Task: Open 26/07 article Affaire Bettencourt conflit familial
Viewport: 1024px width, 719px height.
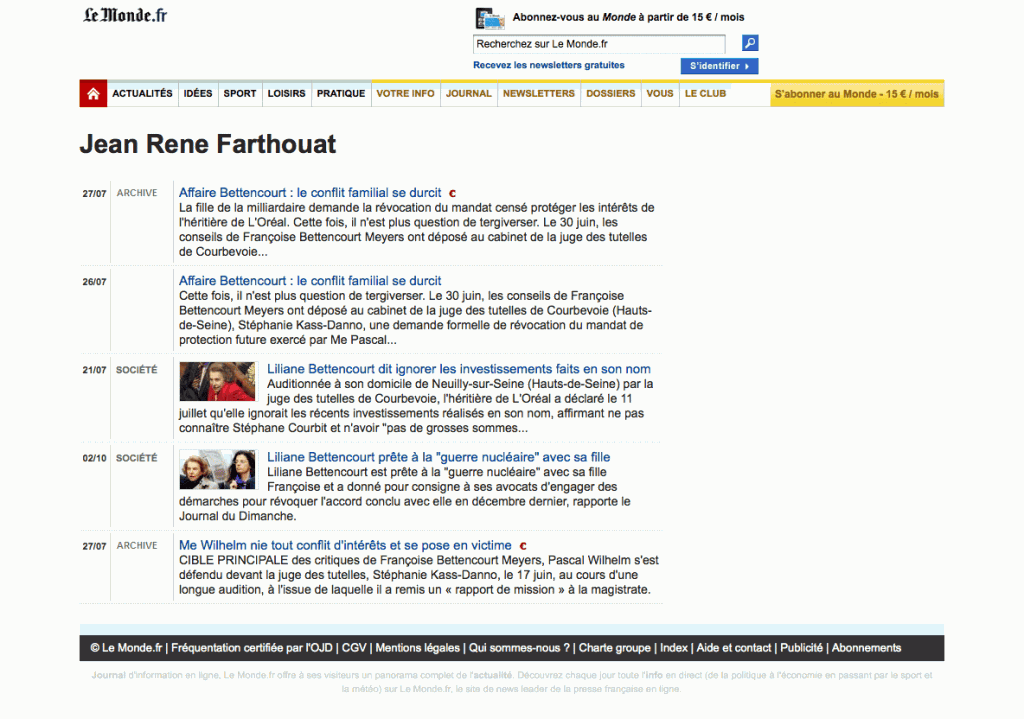Action: coord(310,281)
